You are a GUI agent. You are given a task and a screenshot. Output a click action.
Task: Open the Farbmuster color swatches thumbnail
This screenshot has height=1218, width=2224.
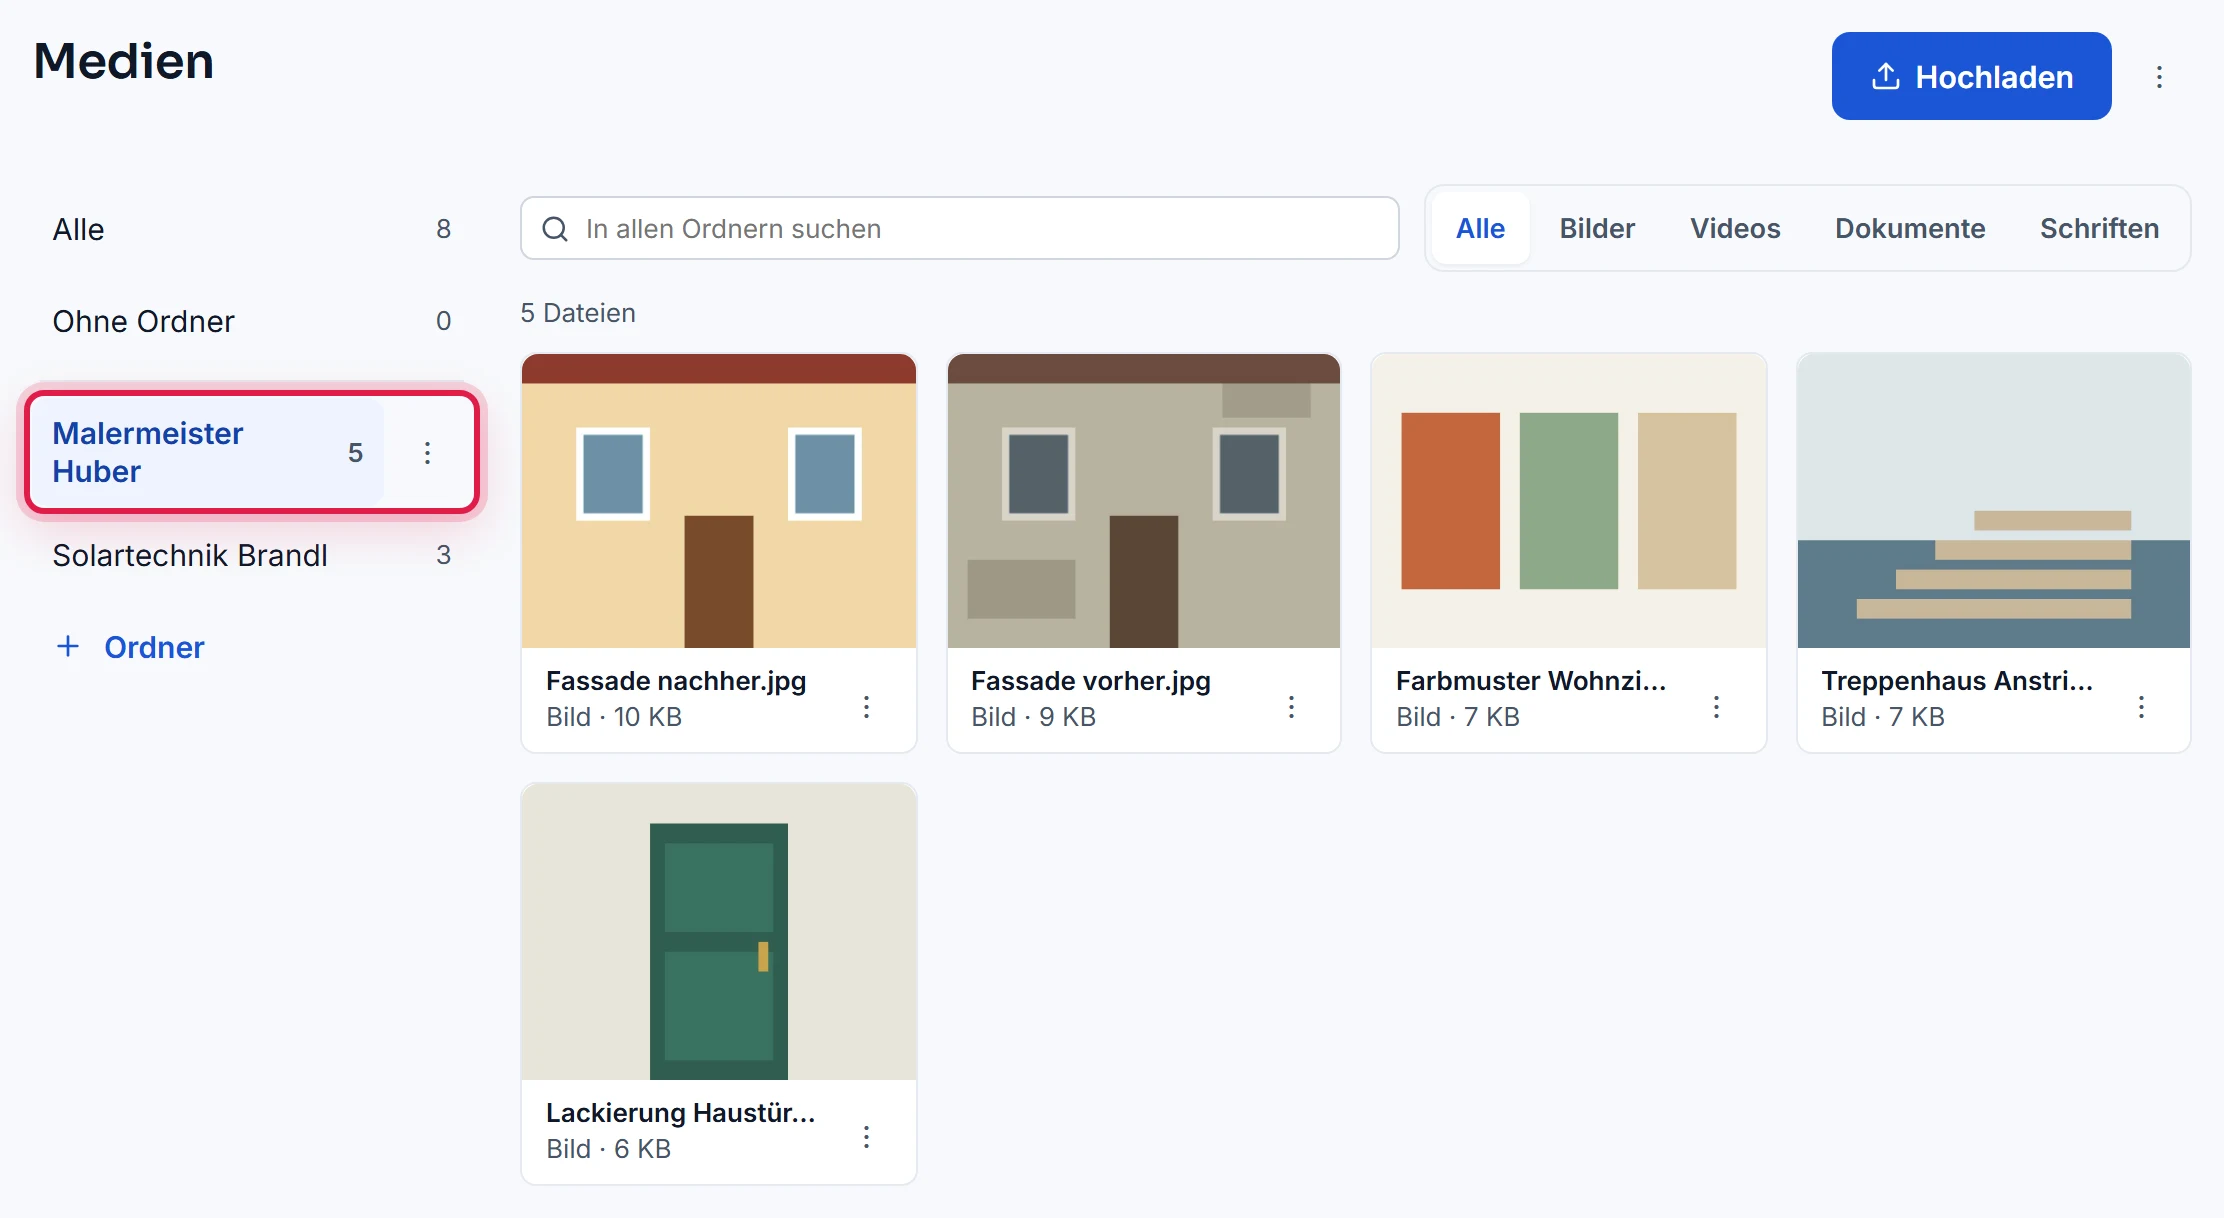point(1568,501)
